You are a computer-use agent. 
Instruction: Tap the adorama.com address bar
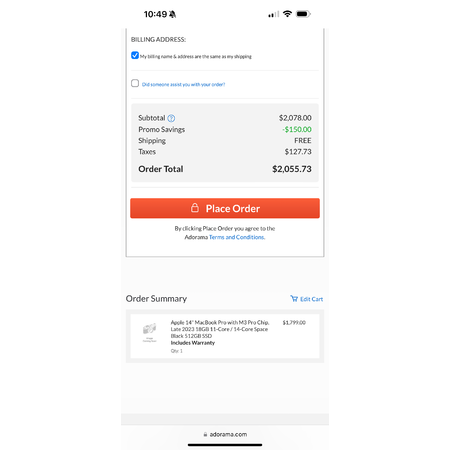pos(225,434)
